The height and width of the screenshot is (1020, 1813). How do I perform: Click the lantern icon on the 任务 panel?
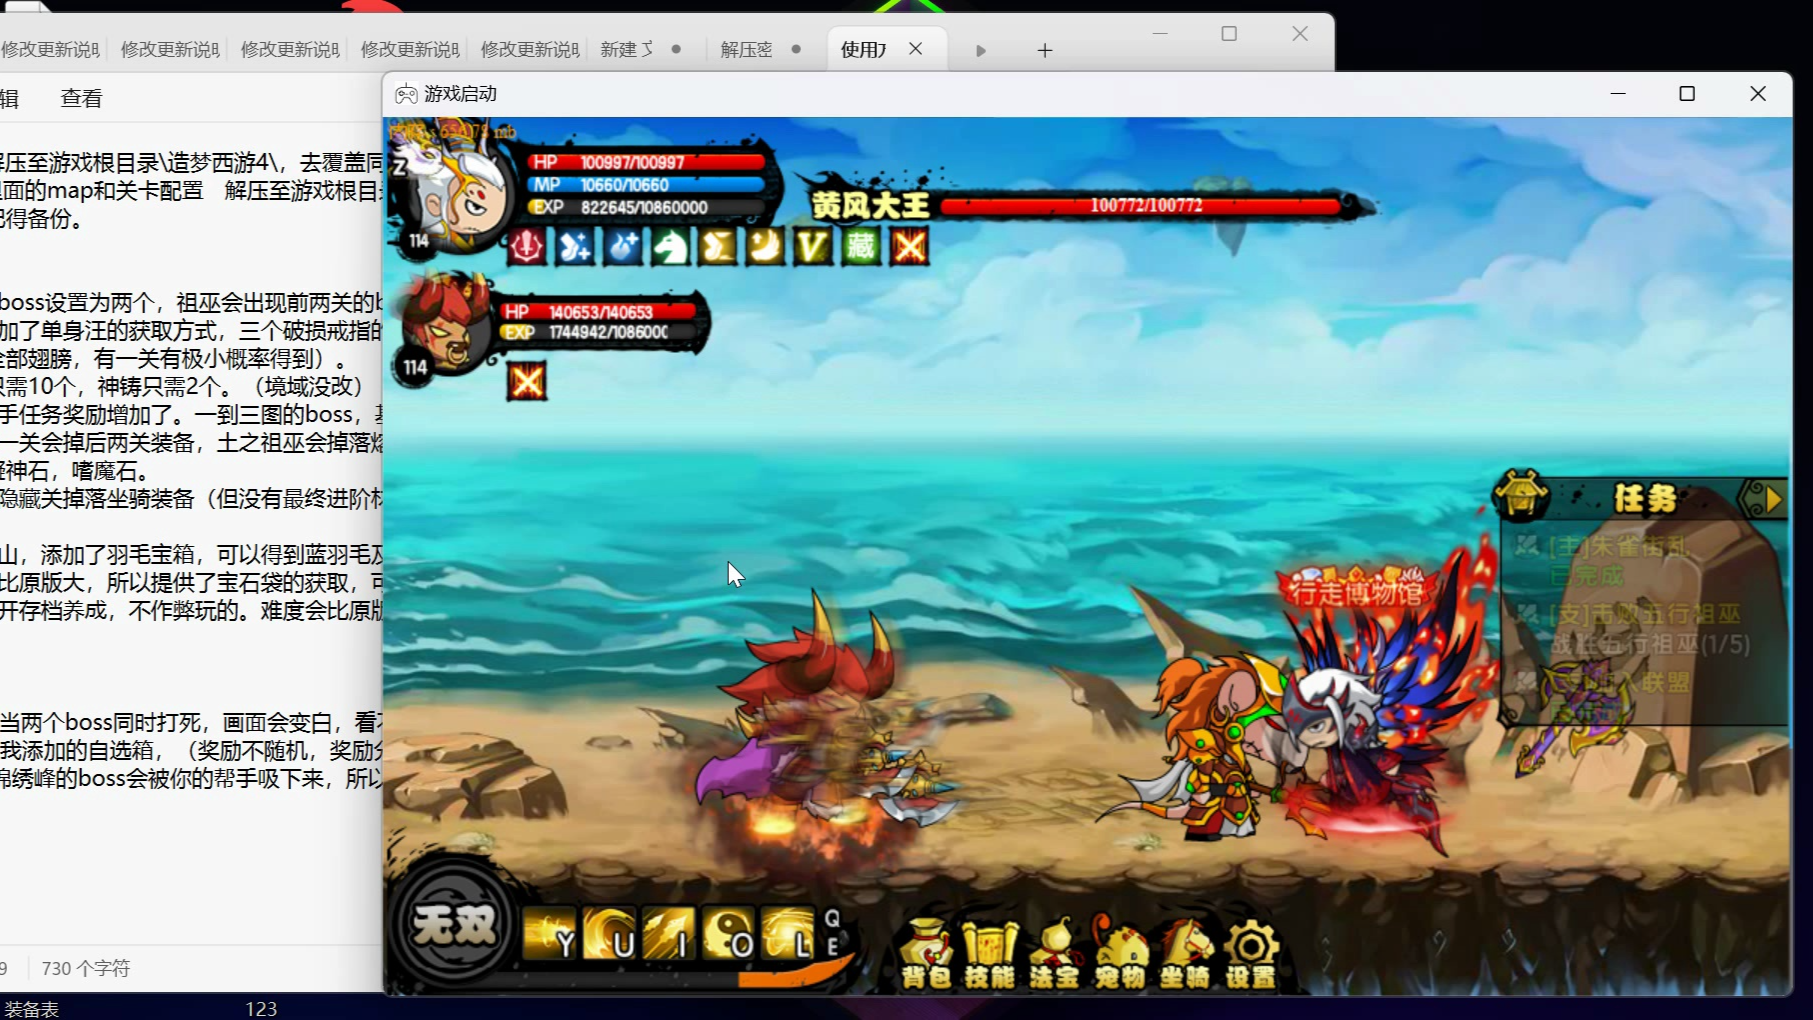click(x=1522, y=494)
